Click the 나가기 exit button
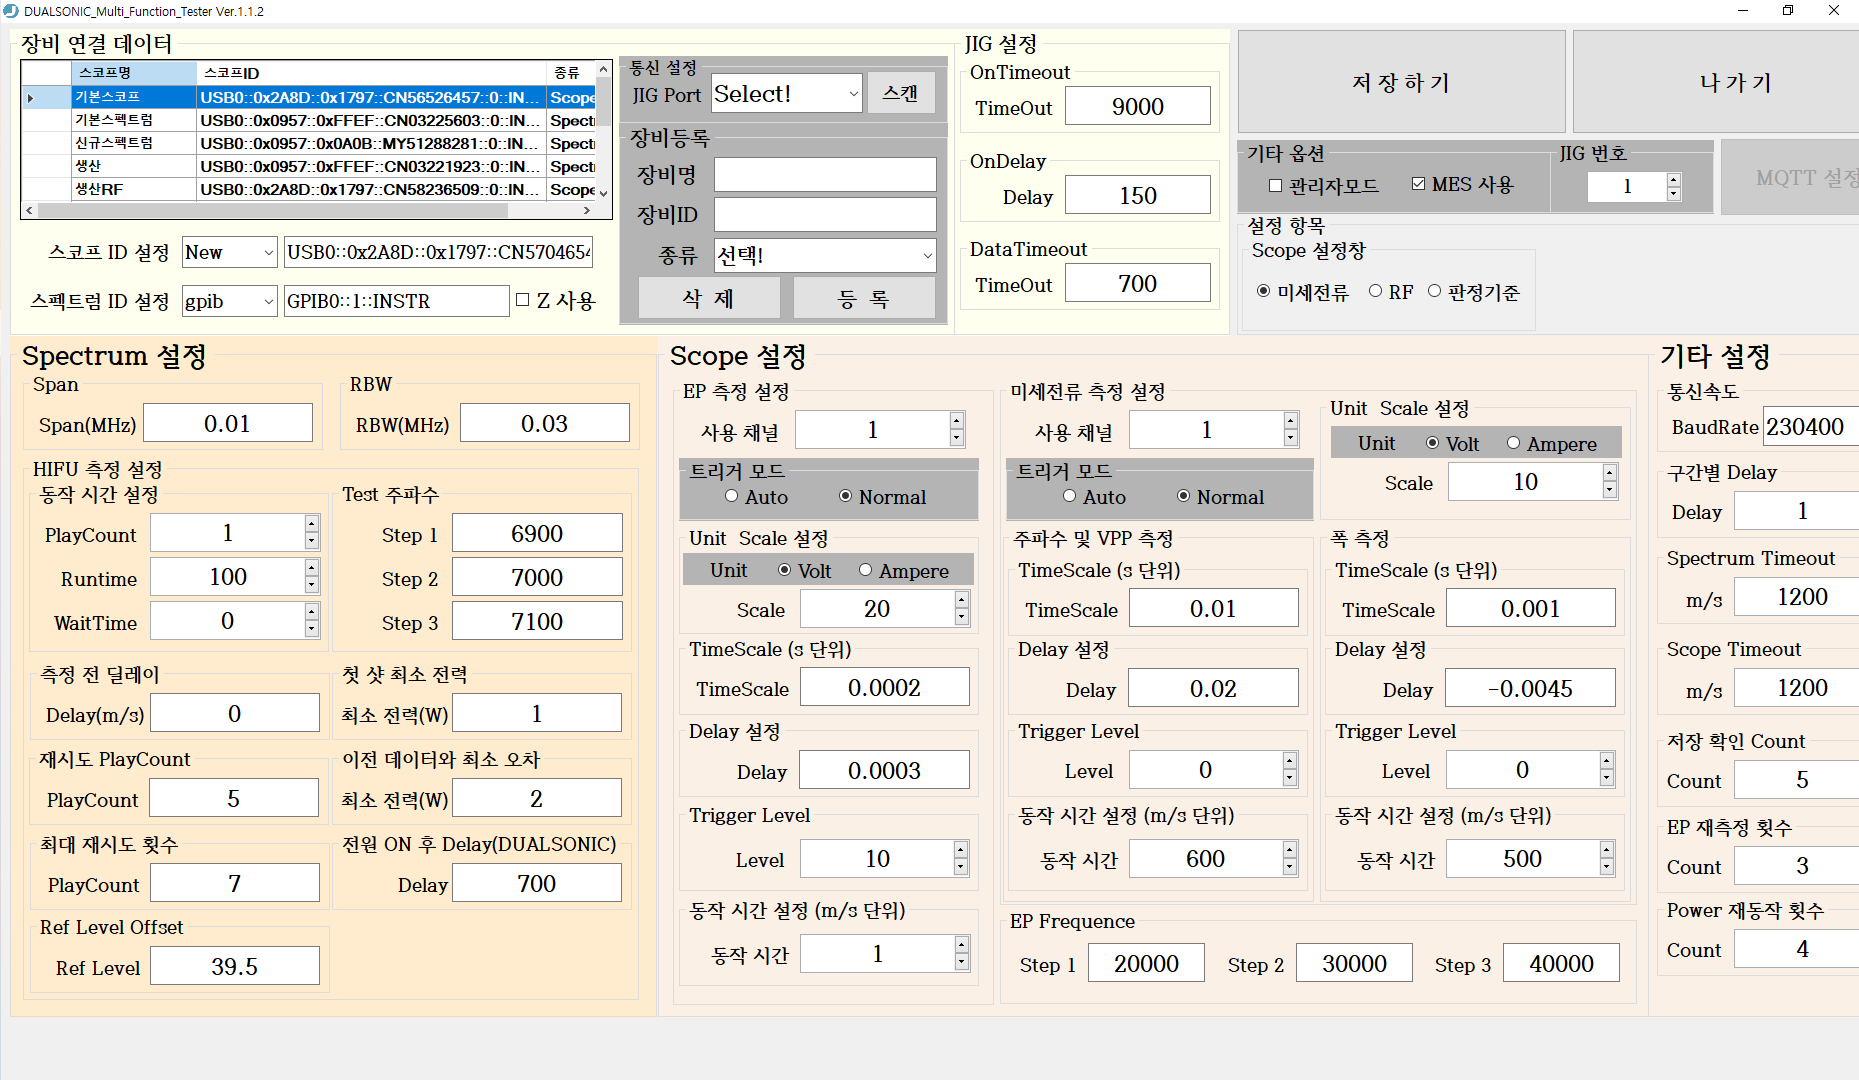The width and height of the screenshot is (1859, 1080). (1735, 83)
